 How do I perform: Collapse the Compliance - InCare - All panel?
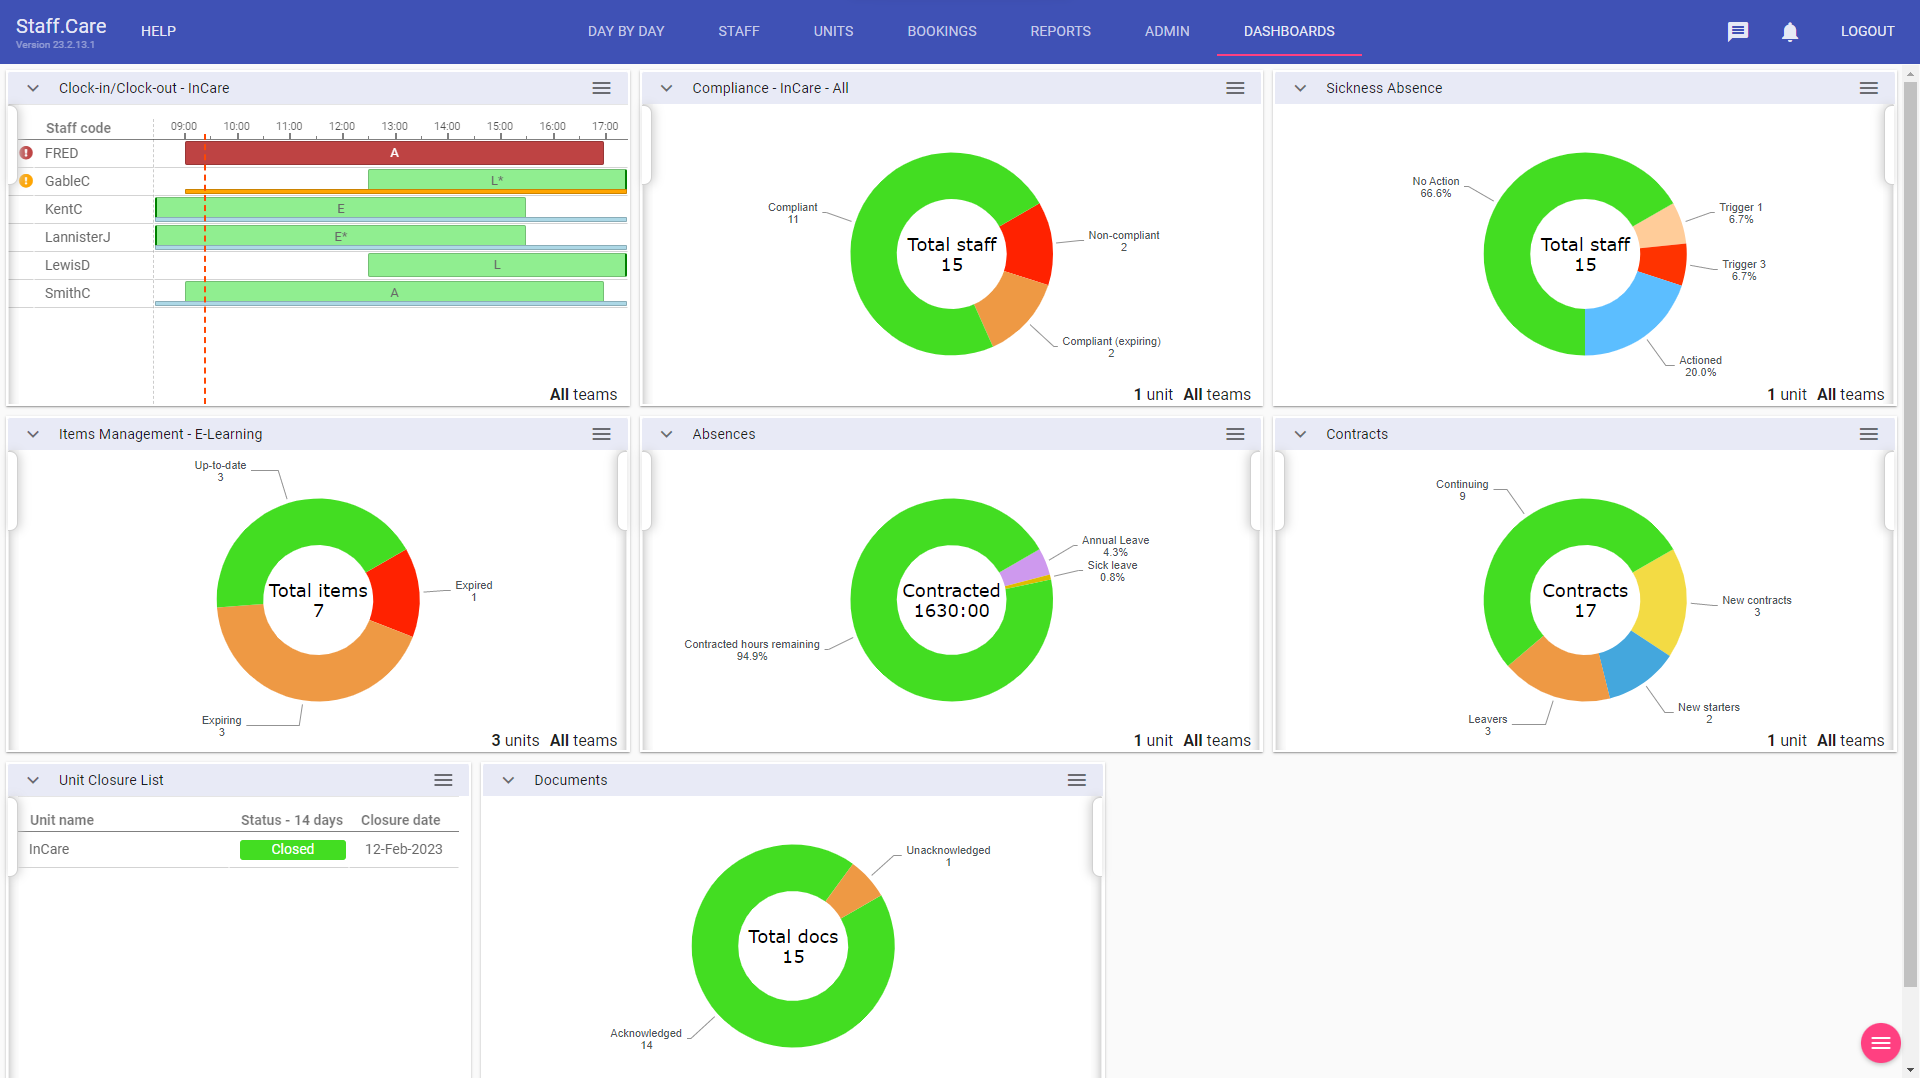(x=666, y=88)
